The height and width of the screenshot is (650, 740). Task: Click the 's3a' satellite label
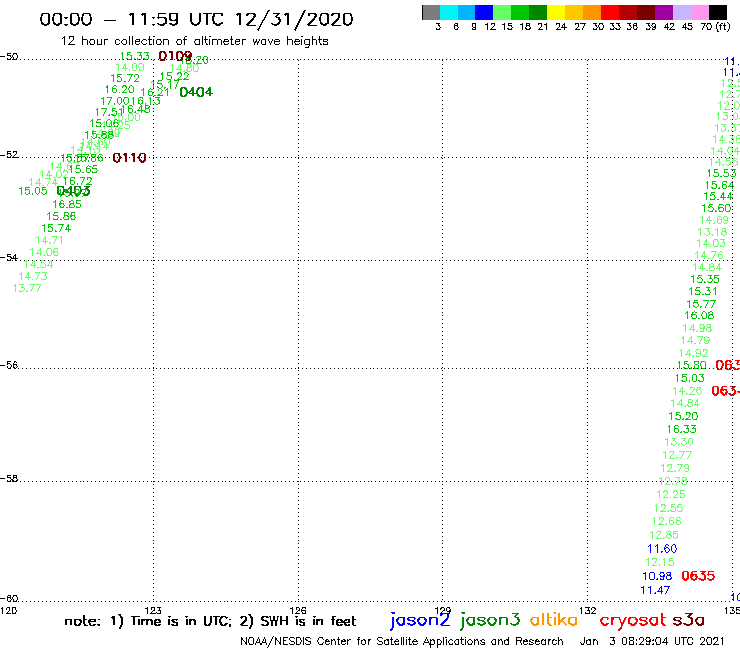pos(689,620)
